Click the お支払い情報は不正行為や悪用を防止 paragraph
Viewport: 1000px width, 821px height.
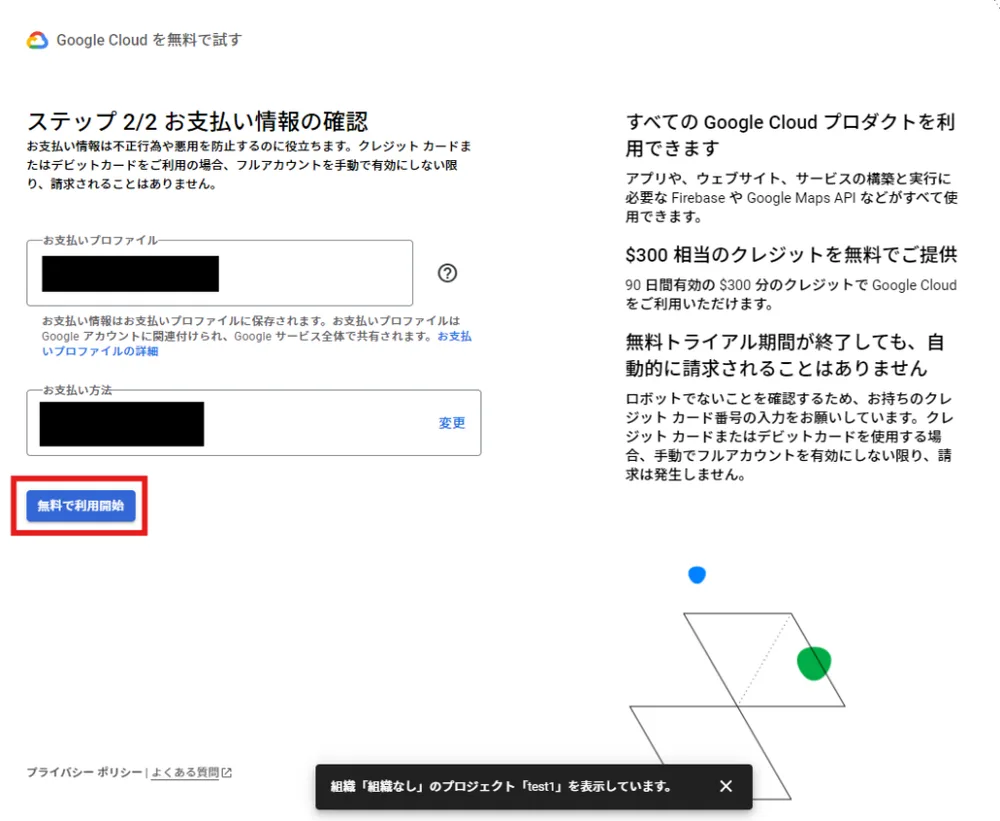249,165
